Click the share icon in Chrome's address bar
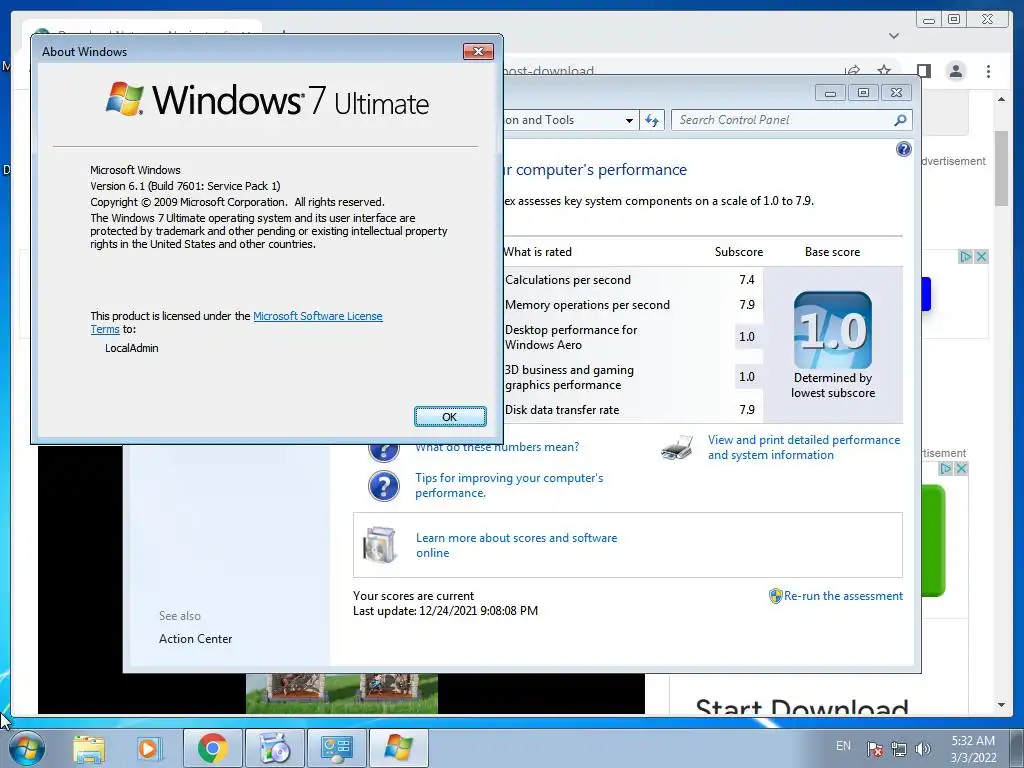This screenshot has width=1024, height=768. click(x=852, y=71)
